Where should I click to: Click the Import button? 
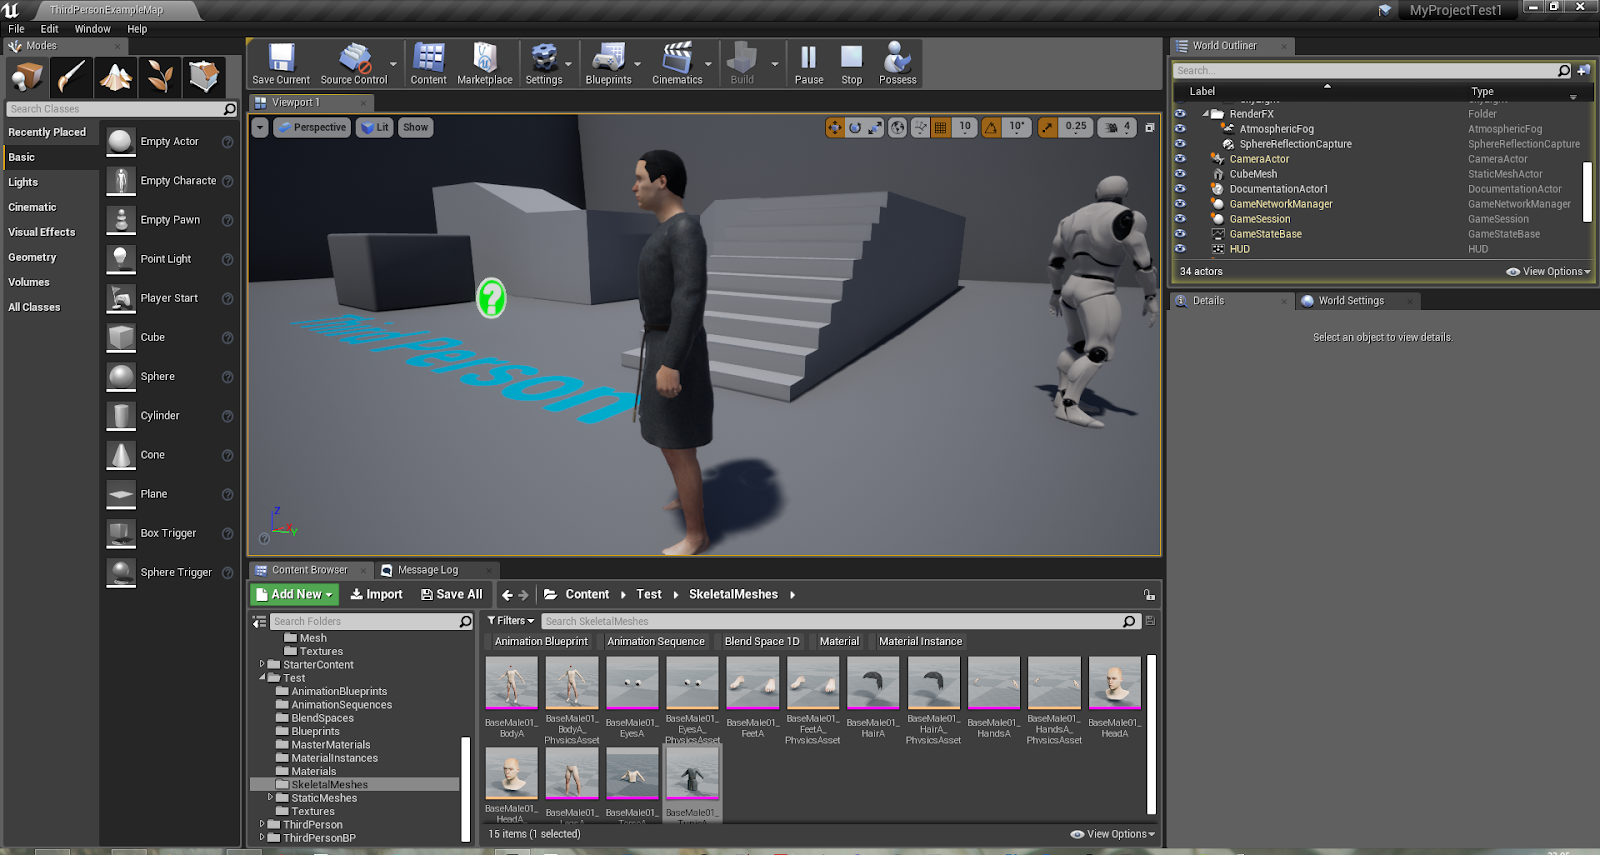[x=376, y=594]
